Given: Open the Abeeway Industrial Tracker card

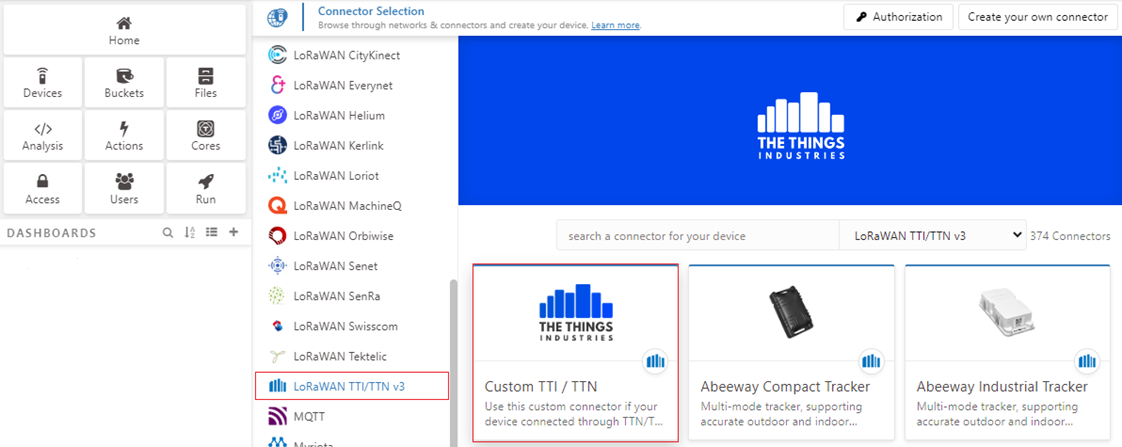Looking at the screenshot, I should [1008, 353].
